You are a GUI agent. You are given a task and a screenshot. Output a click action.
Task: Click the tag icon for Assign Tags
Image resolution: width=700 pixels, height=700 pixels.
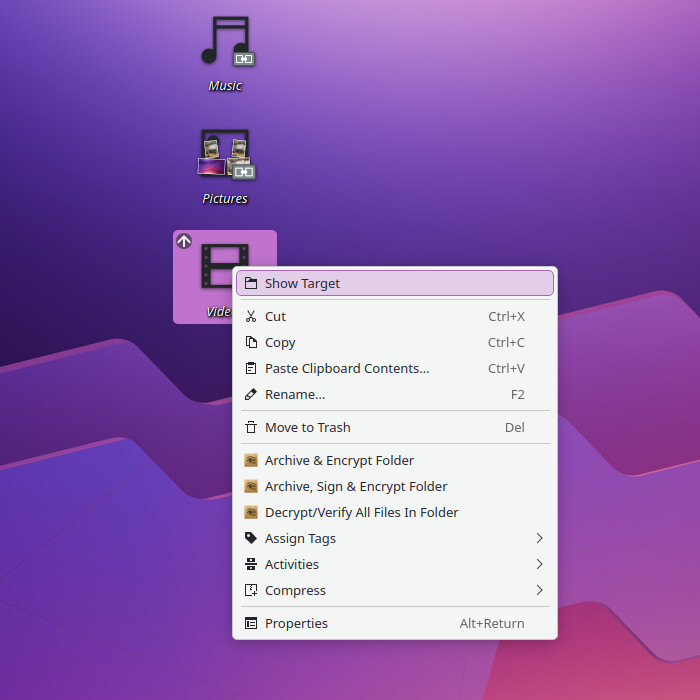pyautogui.click(x=251, y=538)
